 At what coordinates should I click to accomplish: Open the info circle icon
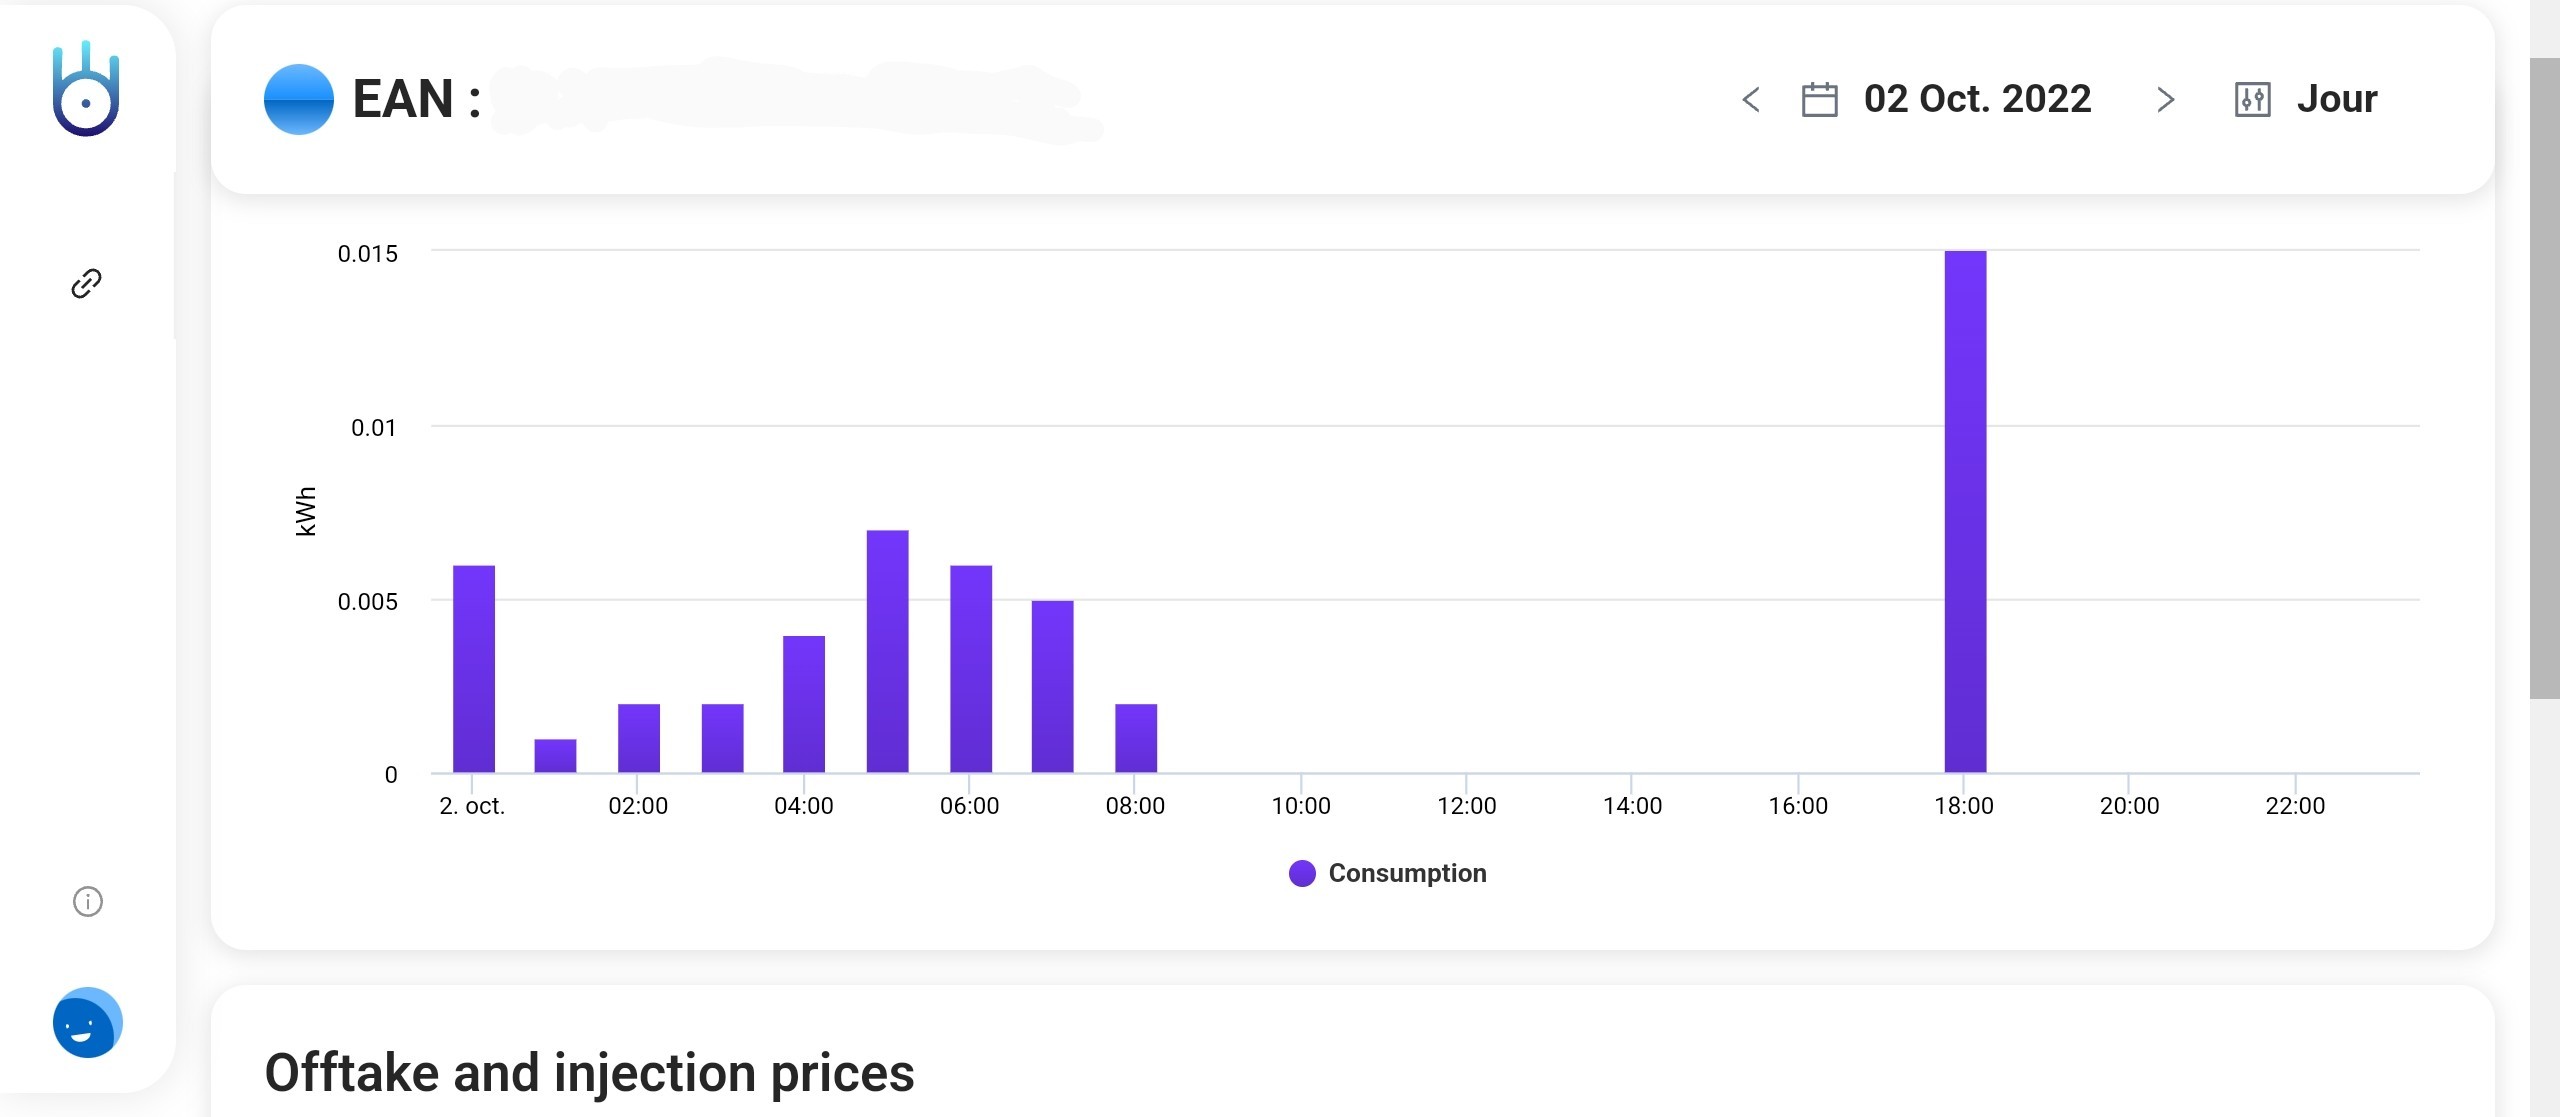pyautogui.click(x=88, y=902)
